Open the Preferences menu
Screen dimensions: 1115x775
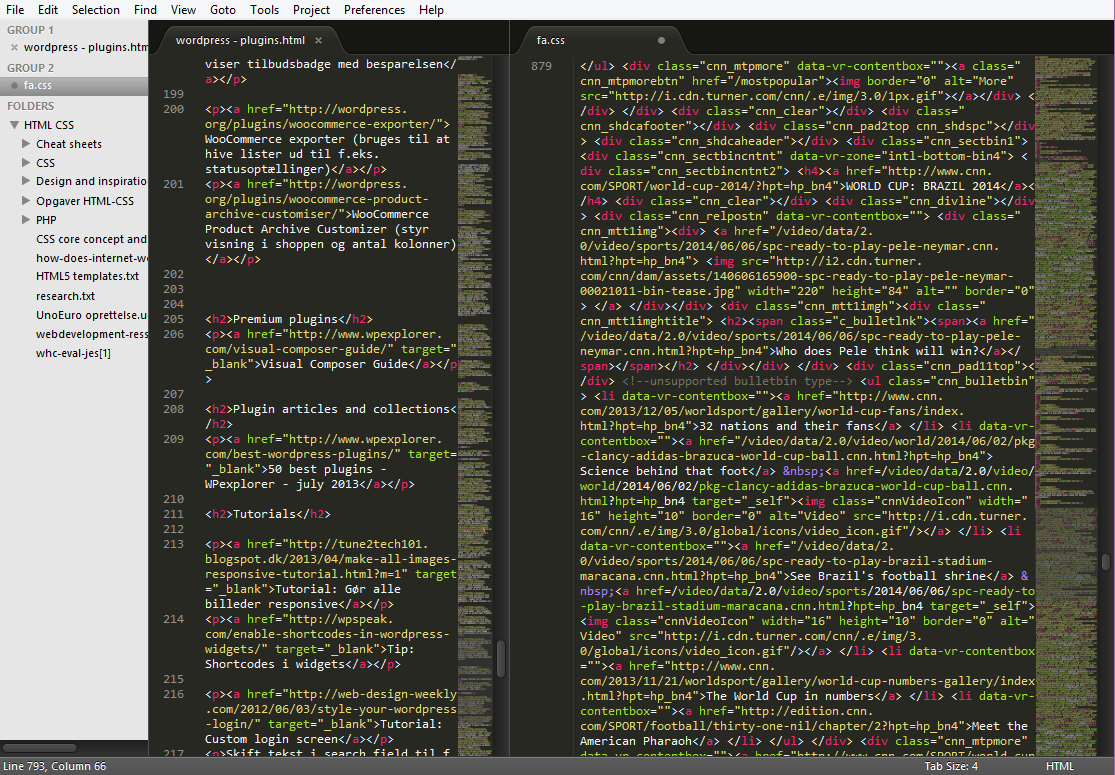click(x=374, y=10)
